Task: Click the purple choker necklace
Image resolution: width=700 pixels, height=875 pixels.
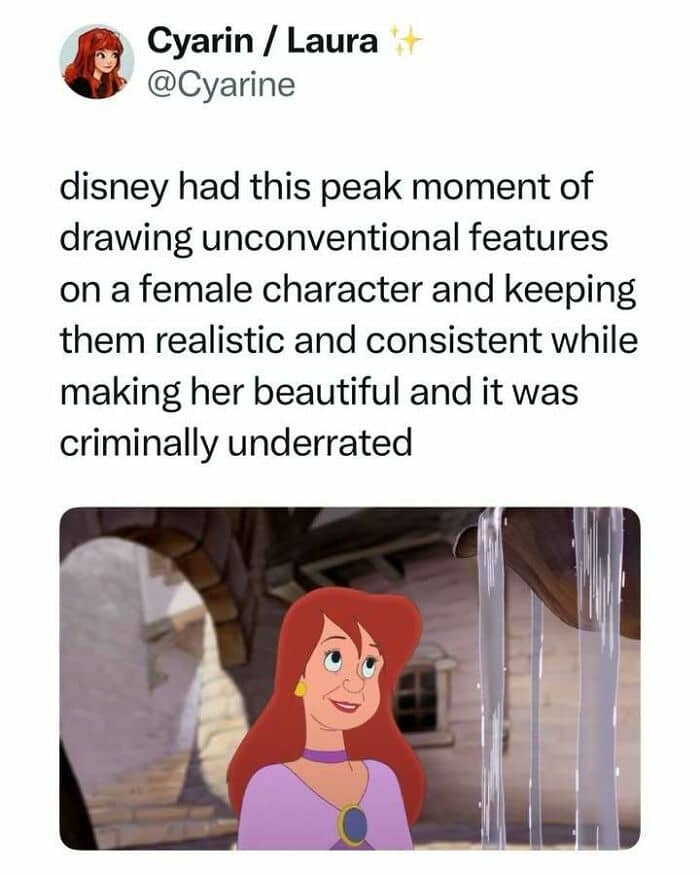Action: 325,756
